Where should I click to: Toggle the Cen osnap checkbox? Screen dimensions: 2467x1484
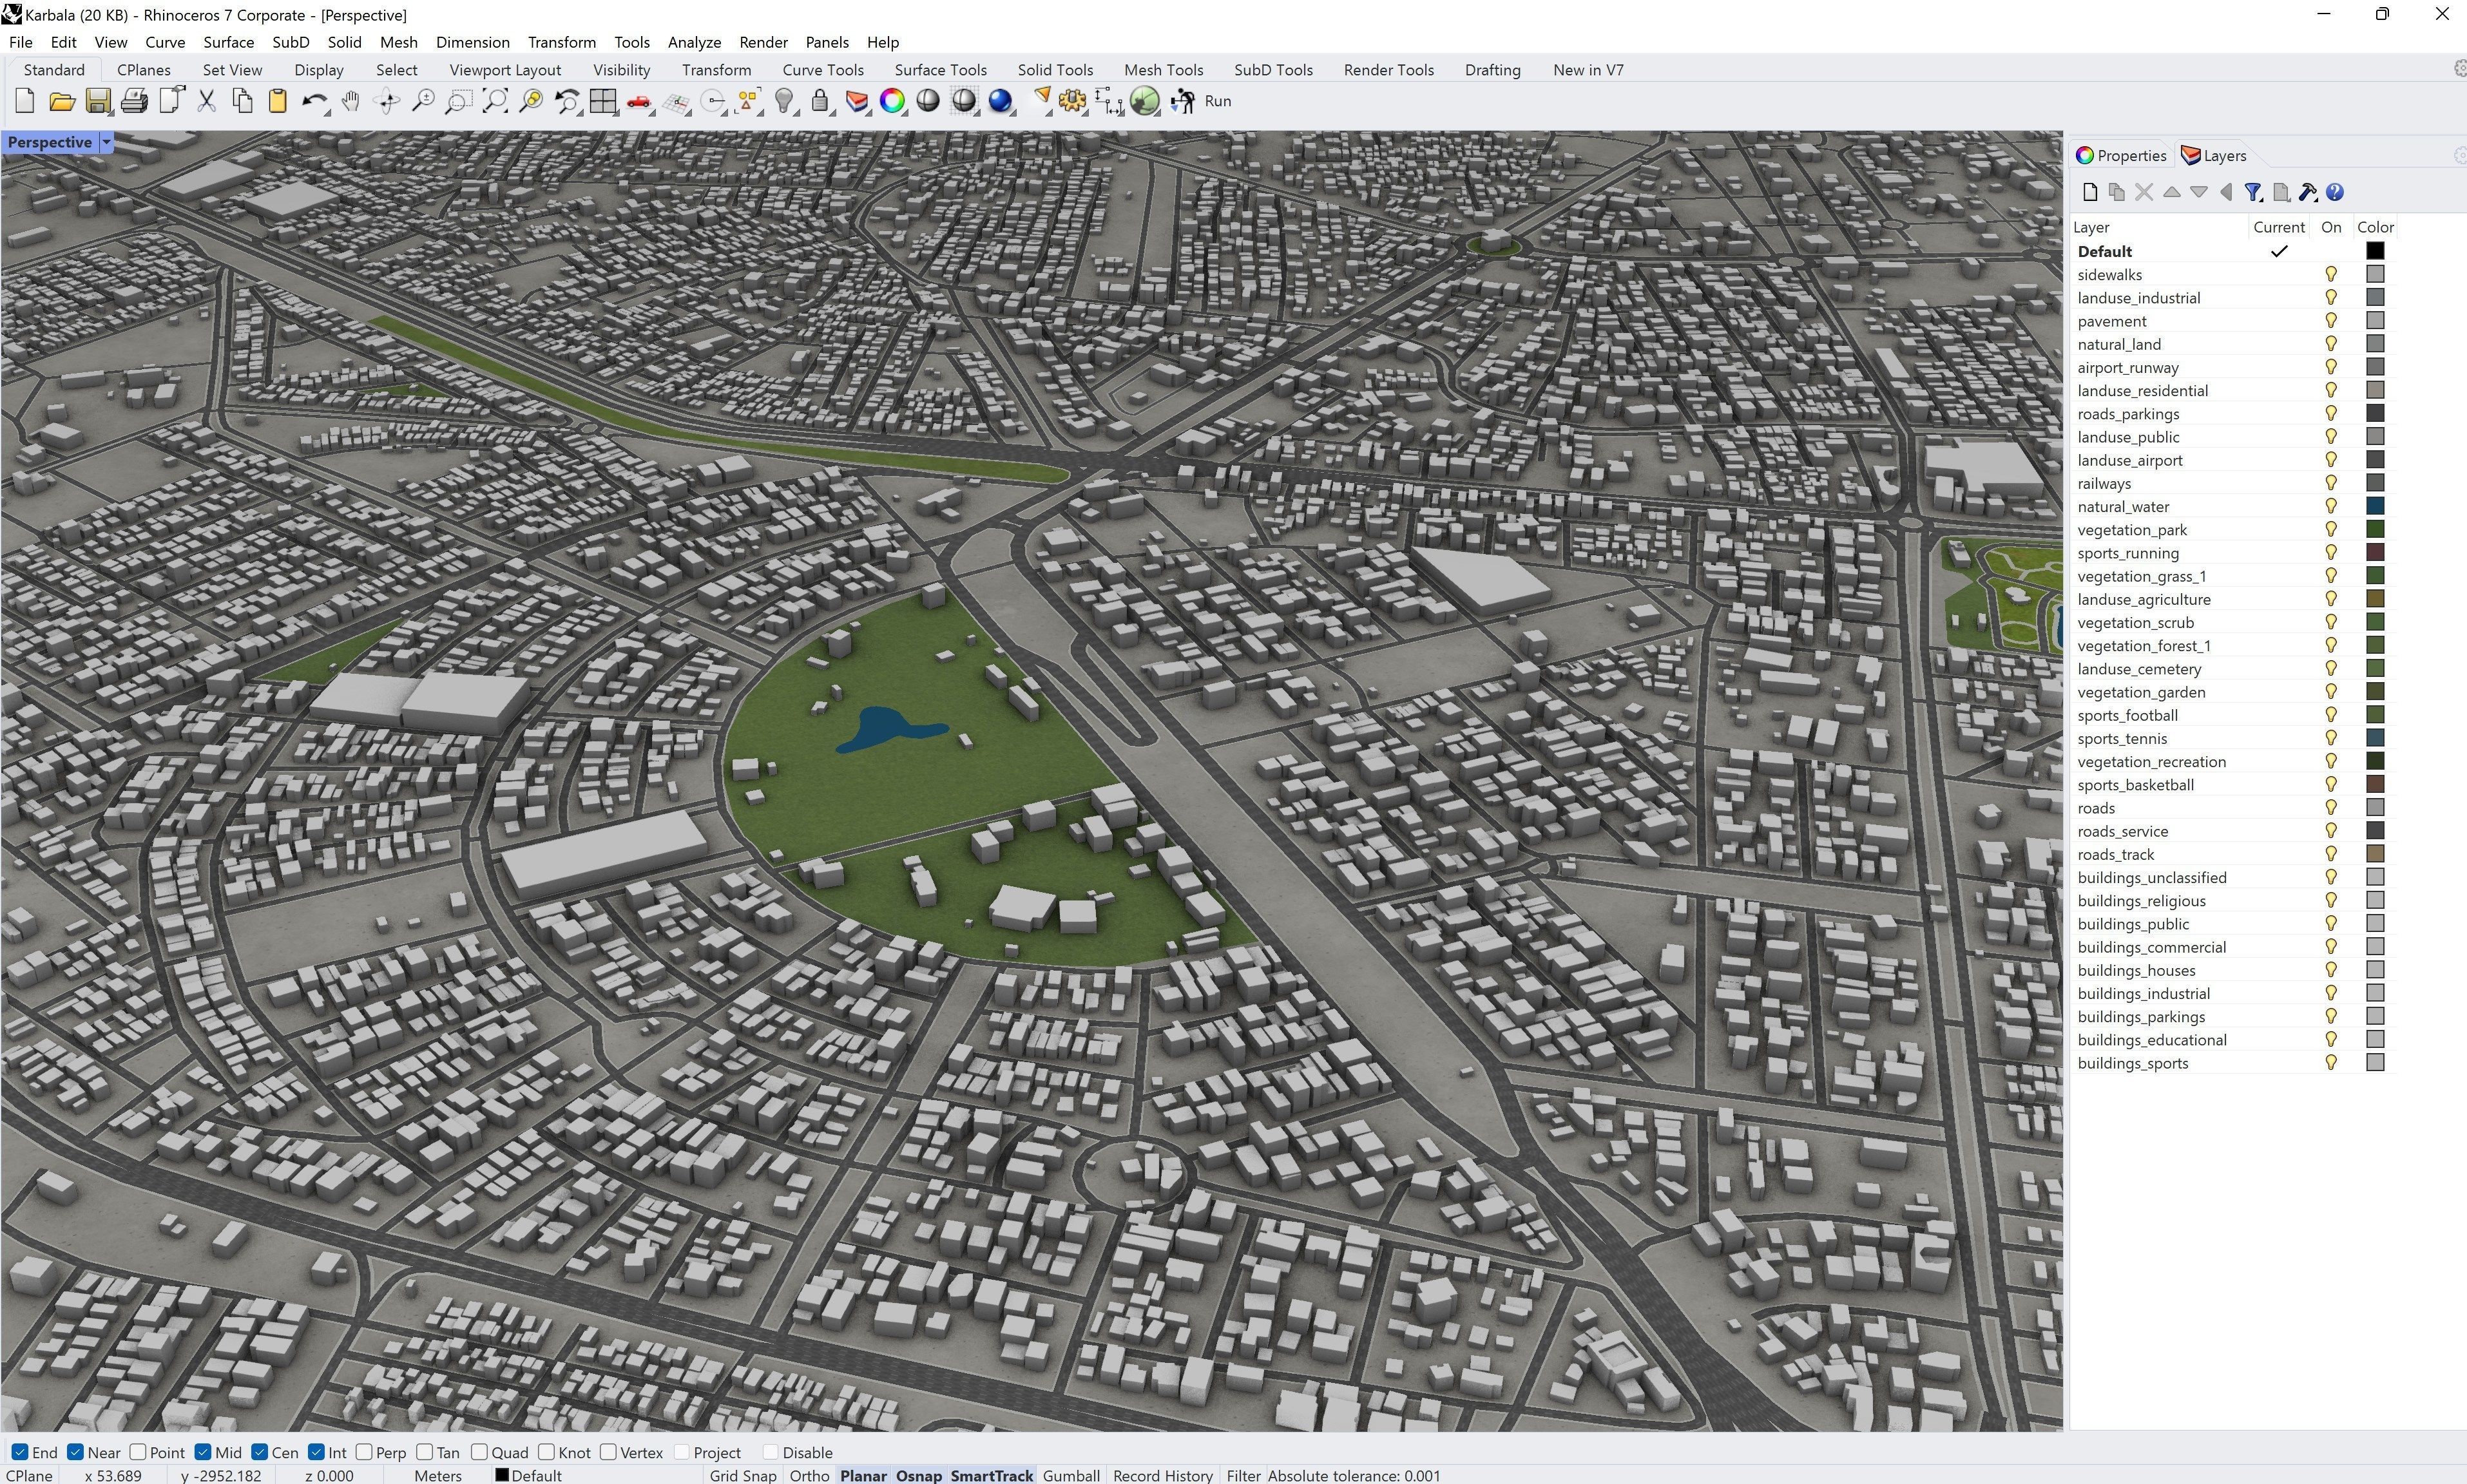(260, 1452)
